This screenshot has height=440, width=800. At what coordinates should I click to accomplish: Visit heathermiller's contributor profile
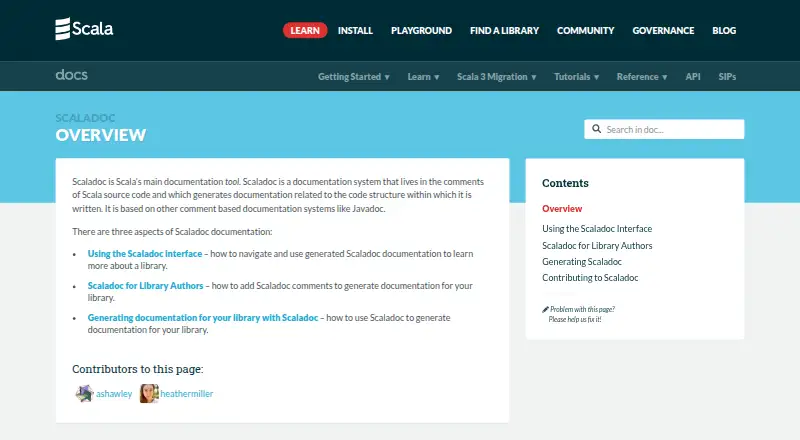coord(187,394)
